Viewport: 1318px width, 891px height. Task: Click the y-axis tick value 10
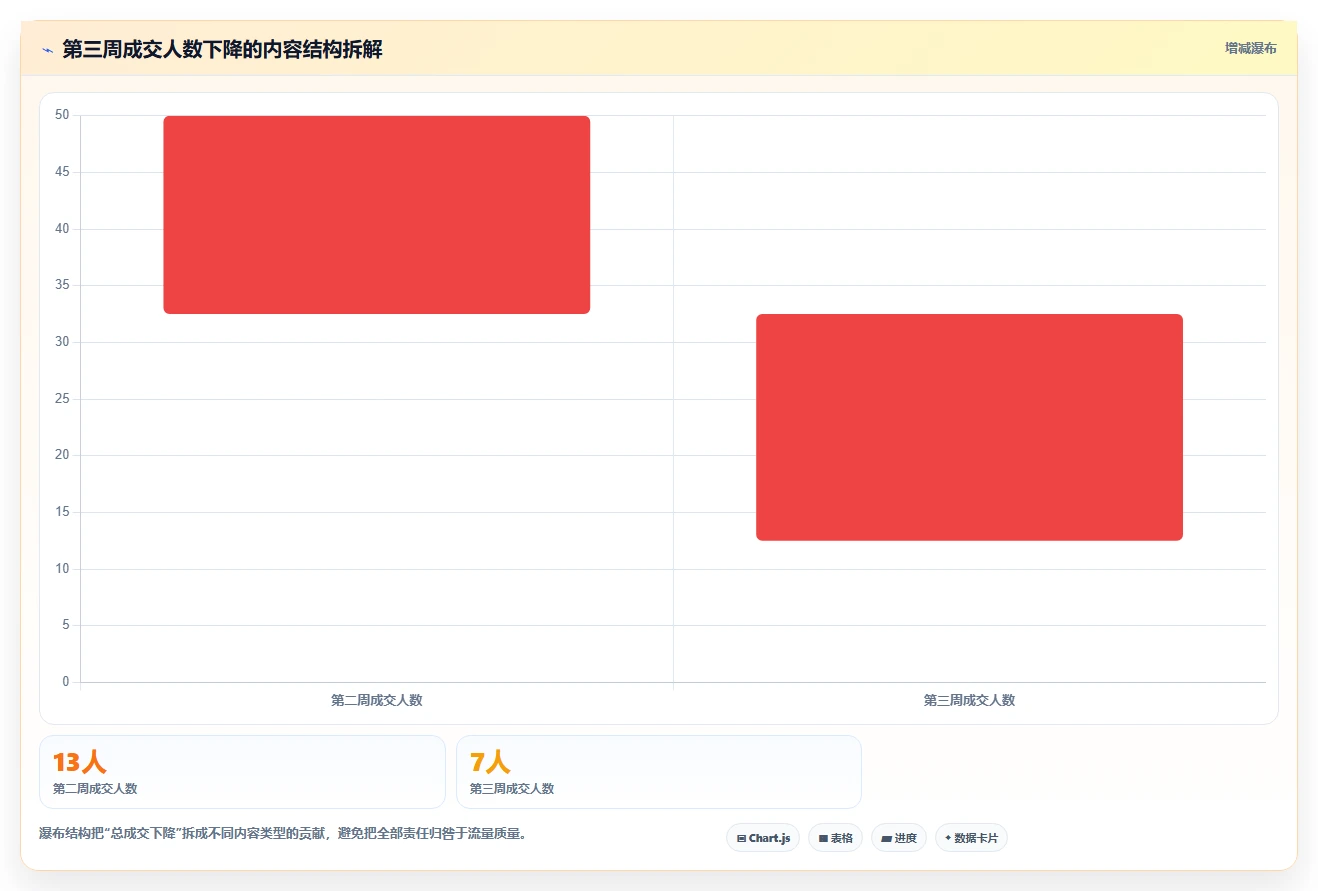[62, 569]
